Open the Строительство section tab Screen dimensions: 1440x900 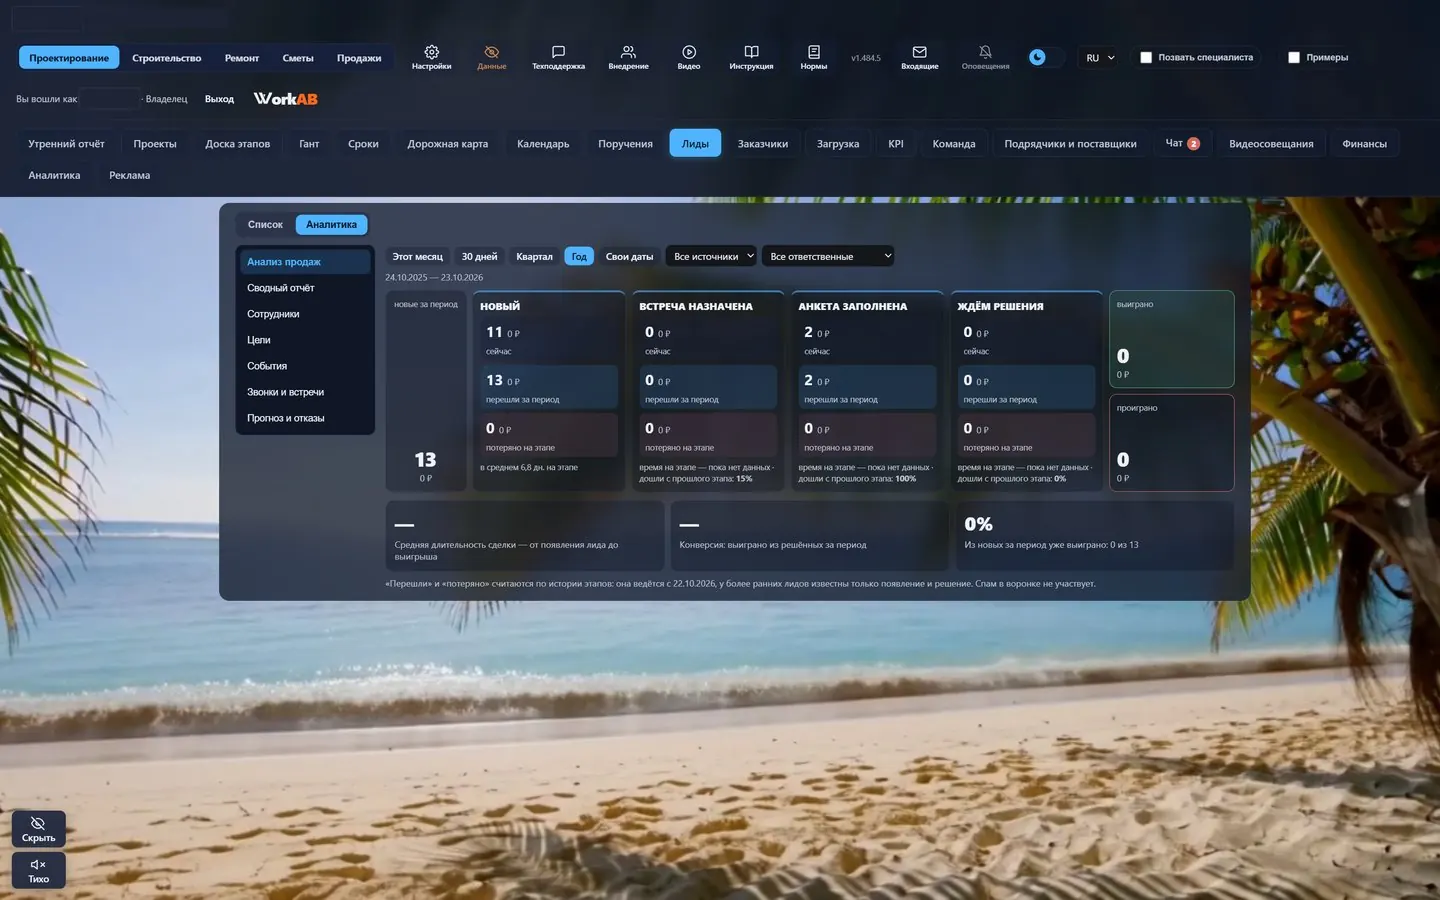166,57
